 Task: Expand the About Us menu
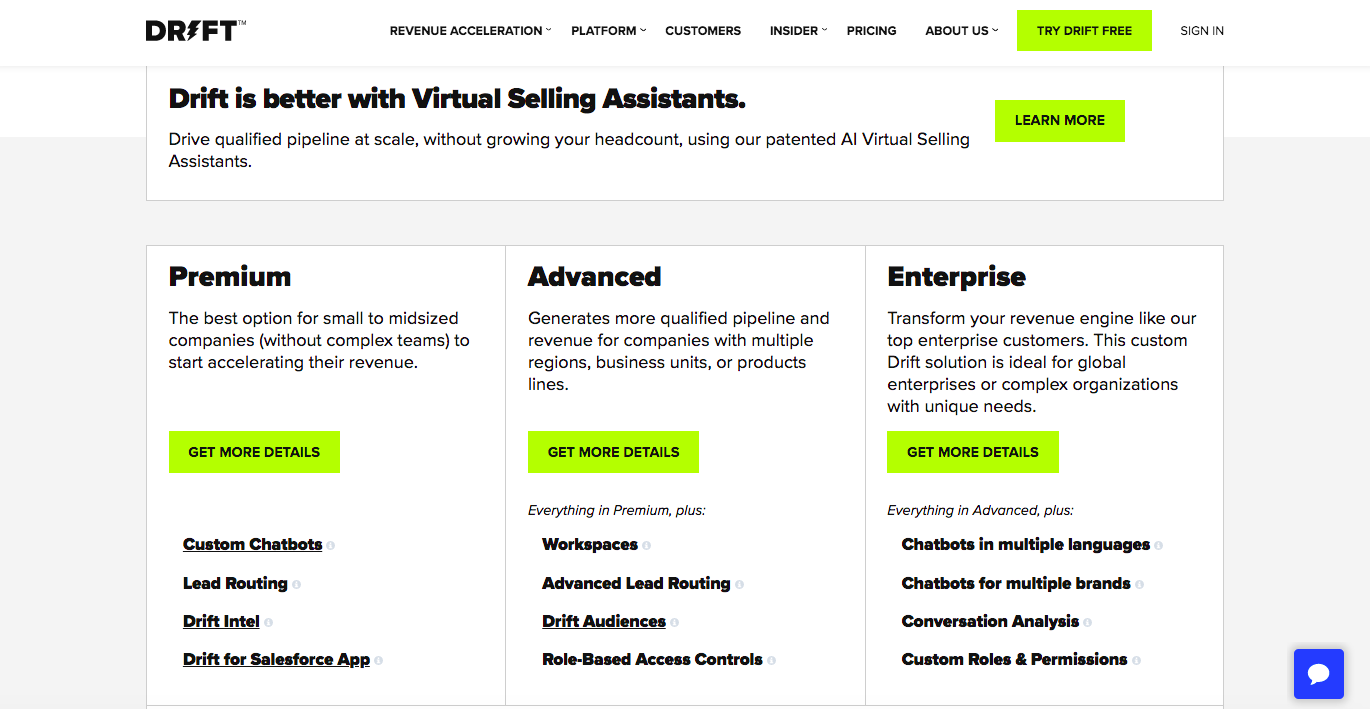(961, 31)
